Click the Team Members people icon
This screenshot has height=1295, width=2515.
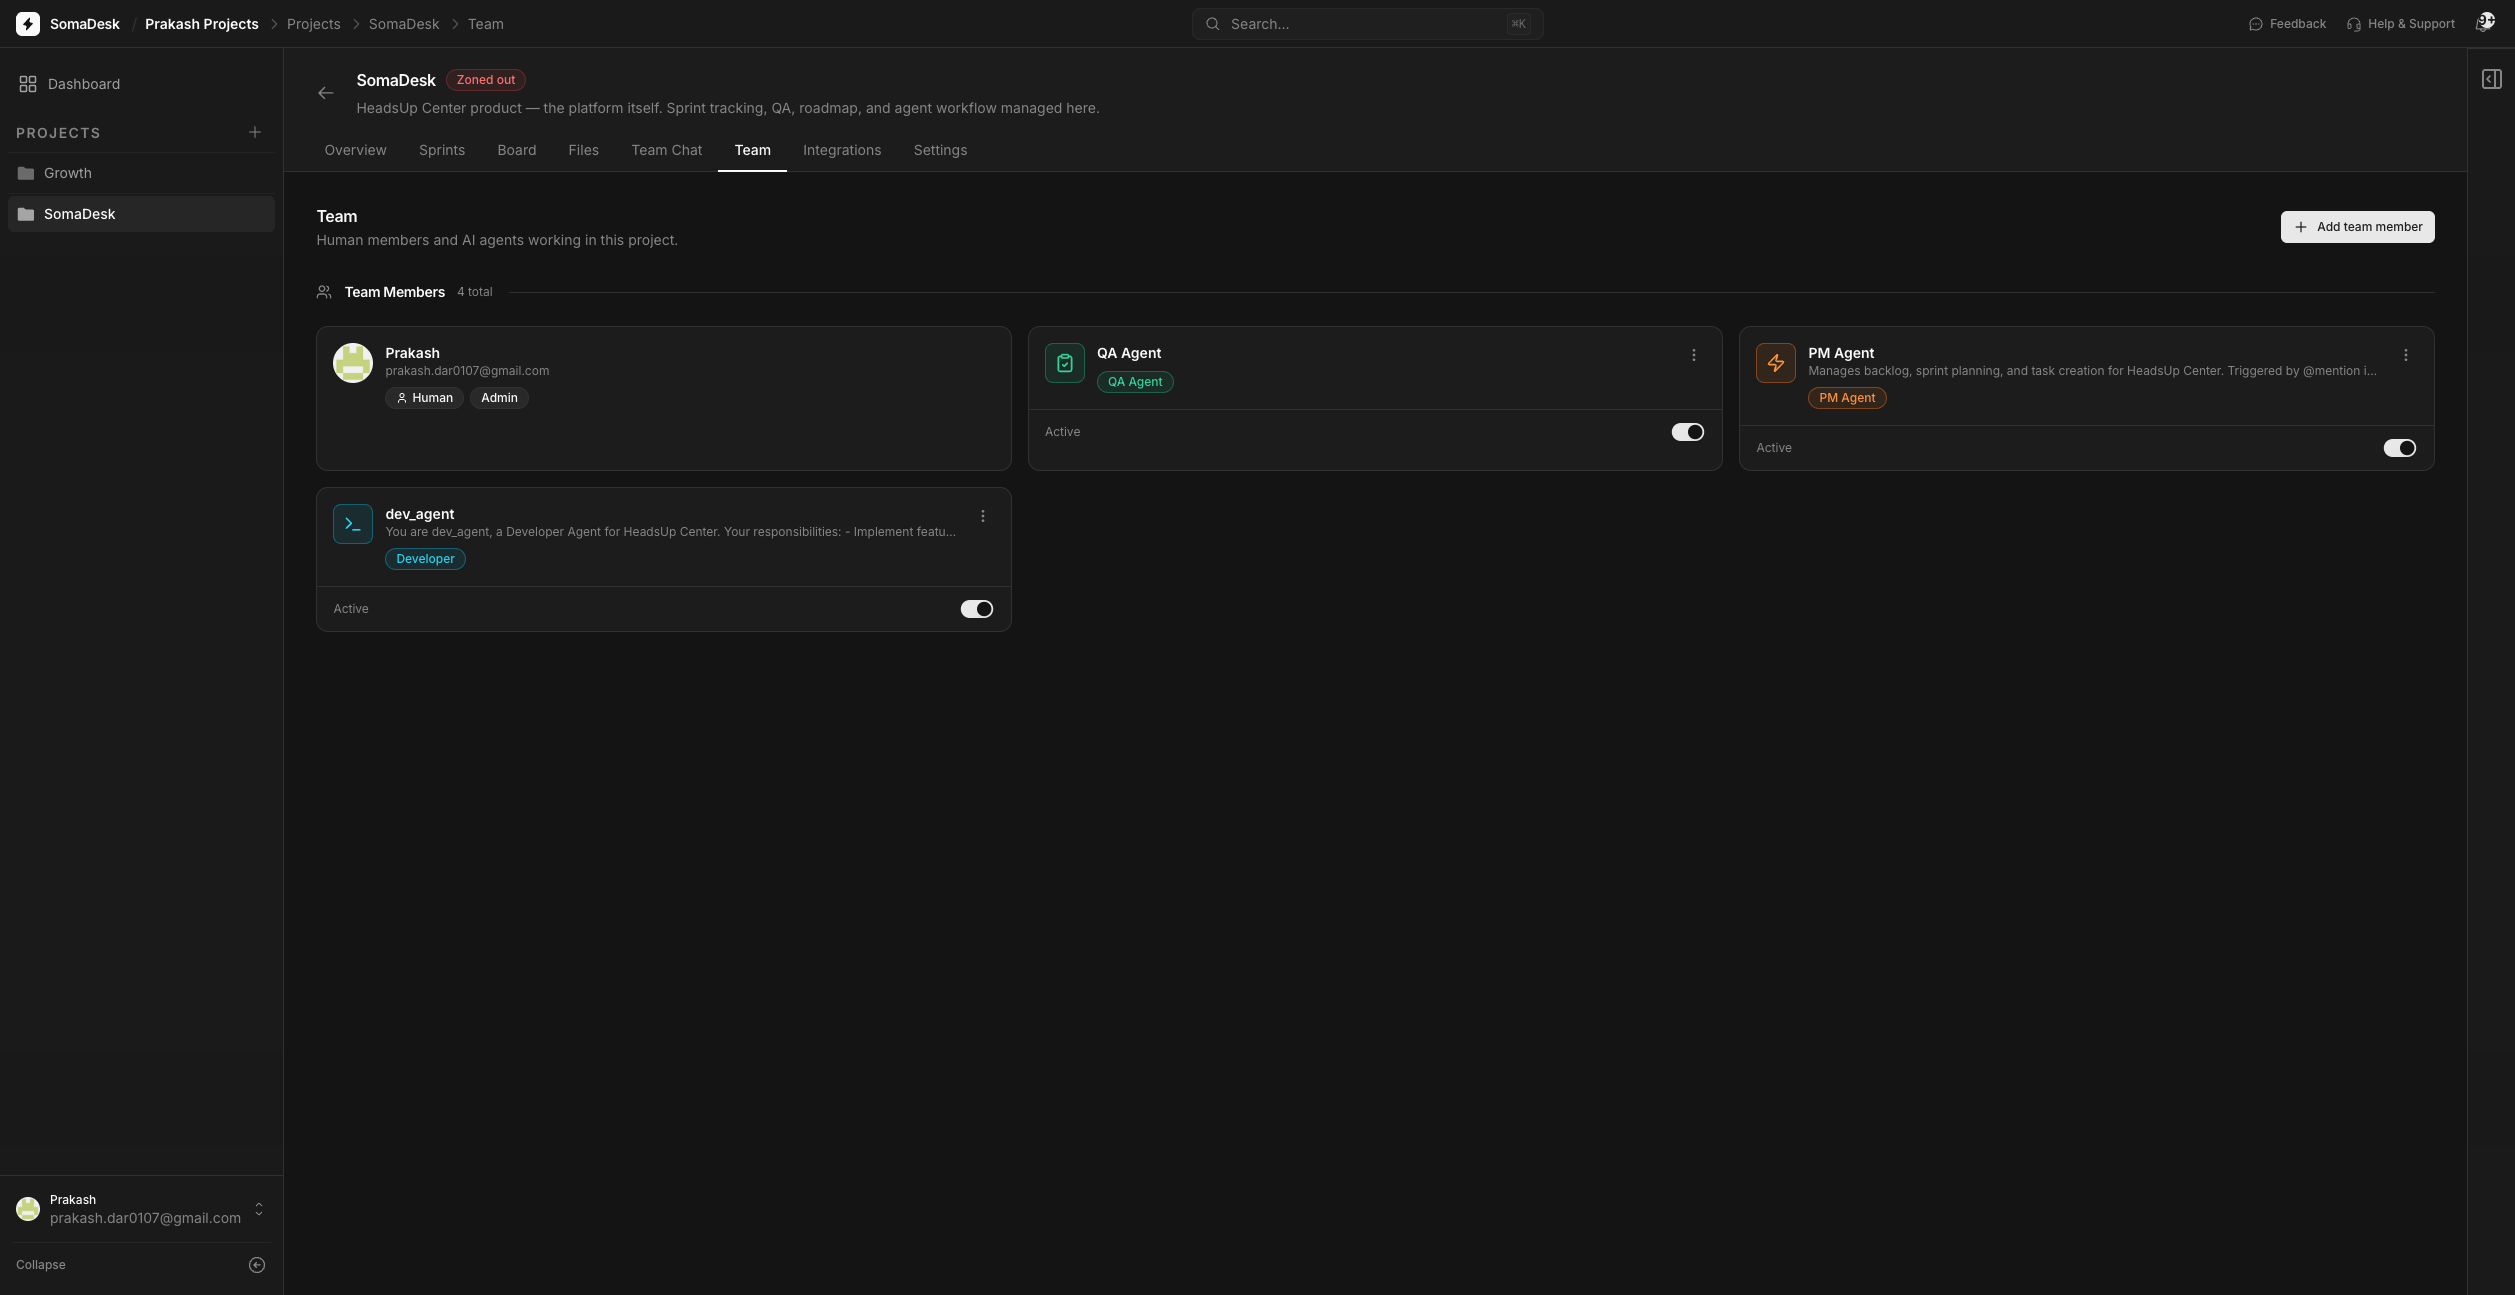pyautogui.click(x=324, y=292)
